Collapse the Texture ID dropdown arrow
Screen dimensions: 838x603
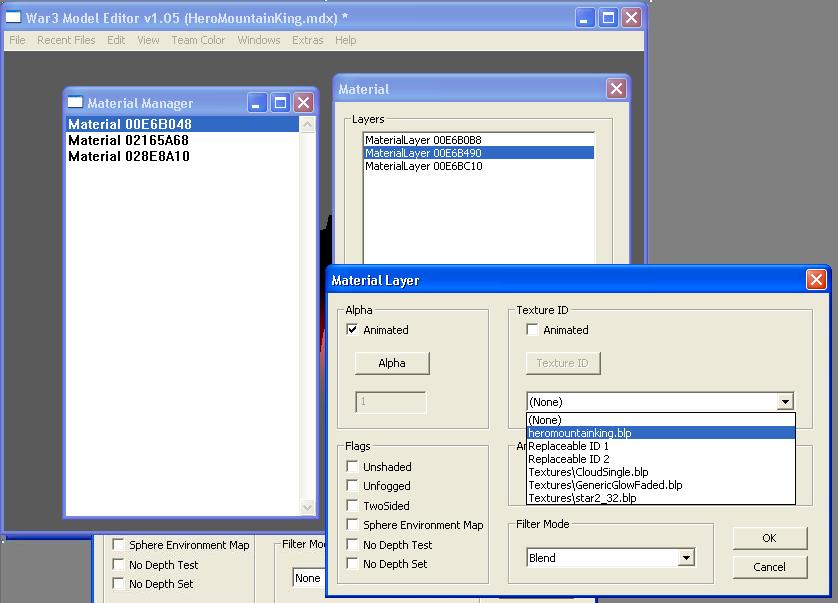[785, 401]
